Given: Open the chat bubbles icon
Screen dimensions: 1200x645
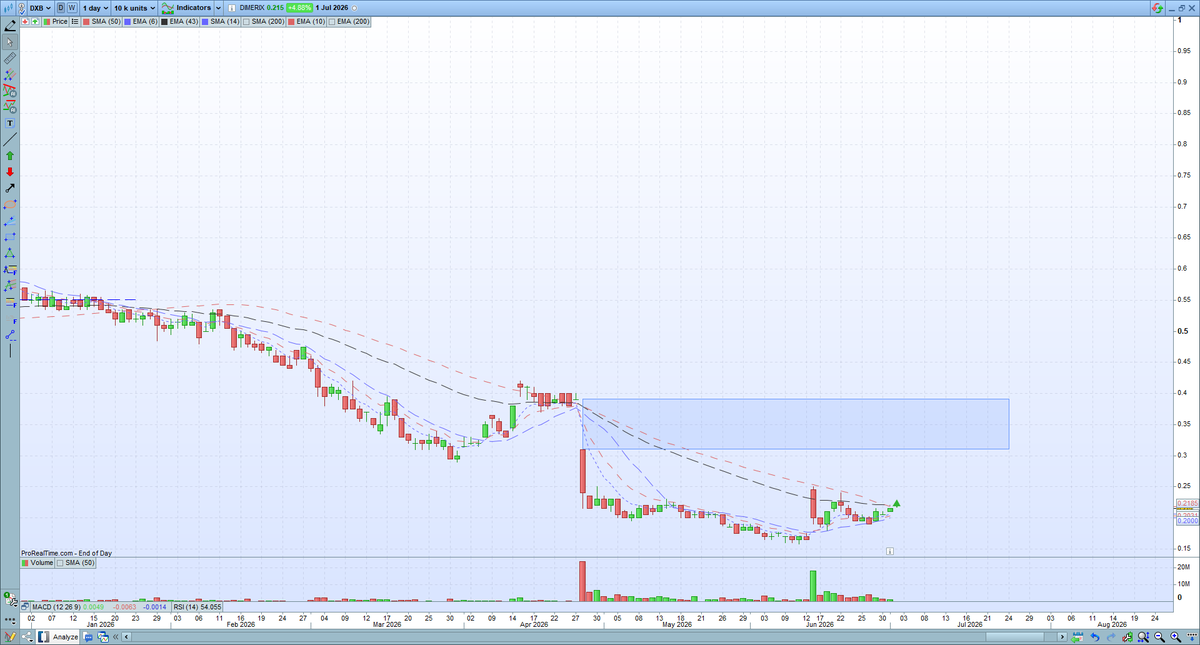Looking at the screenshot, I should [88, 637].
